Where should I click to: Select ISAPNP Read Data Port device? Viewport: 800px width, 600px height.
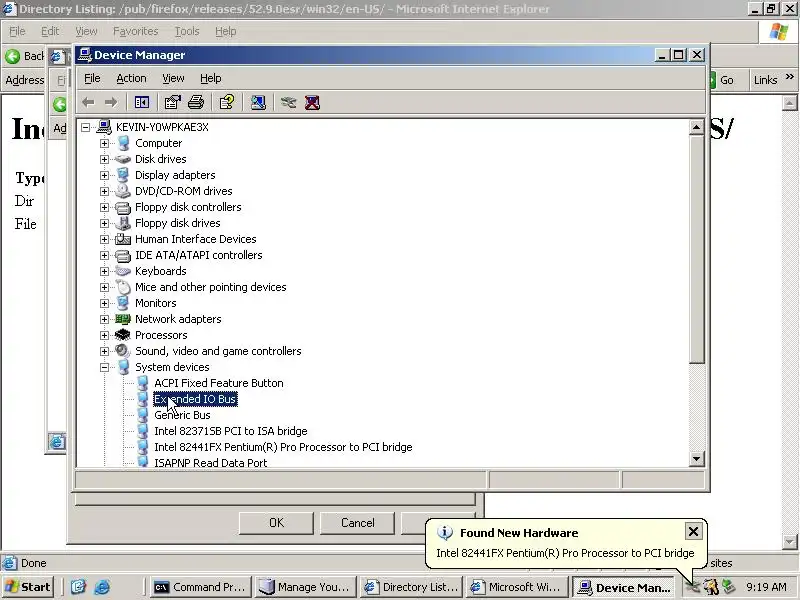tap(210, 463)
